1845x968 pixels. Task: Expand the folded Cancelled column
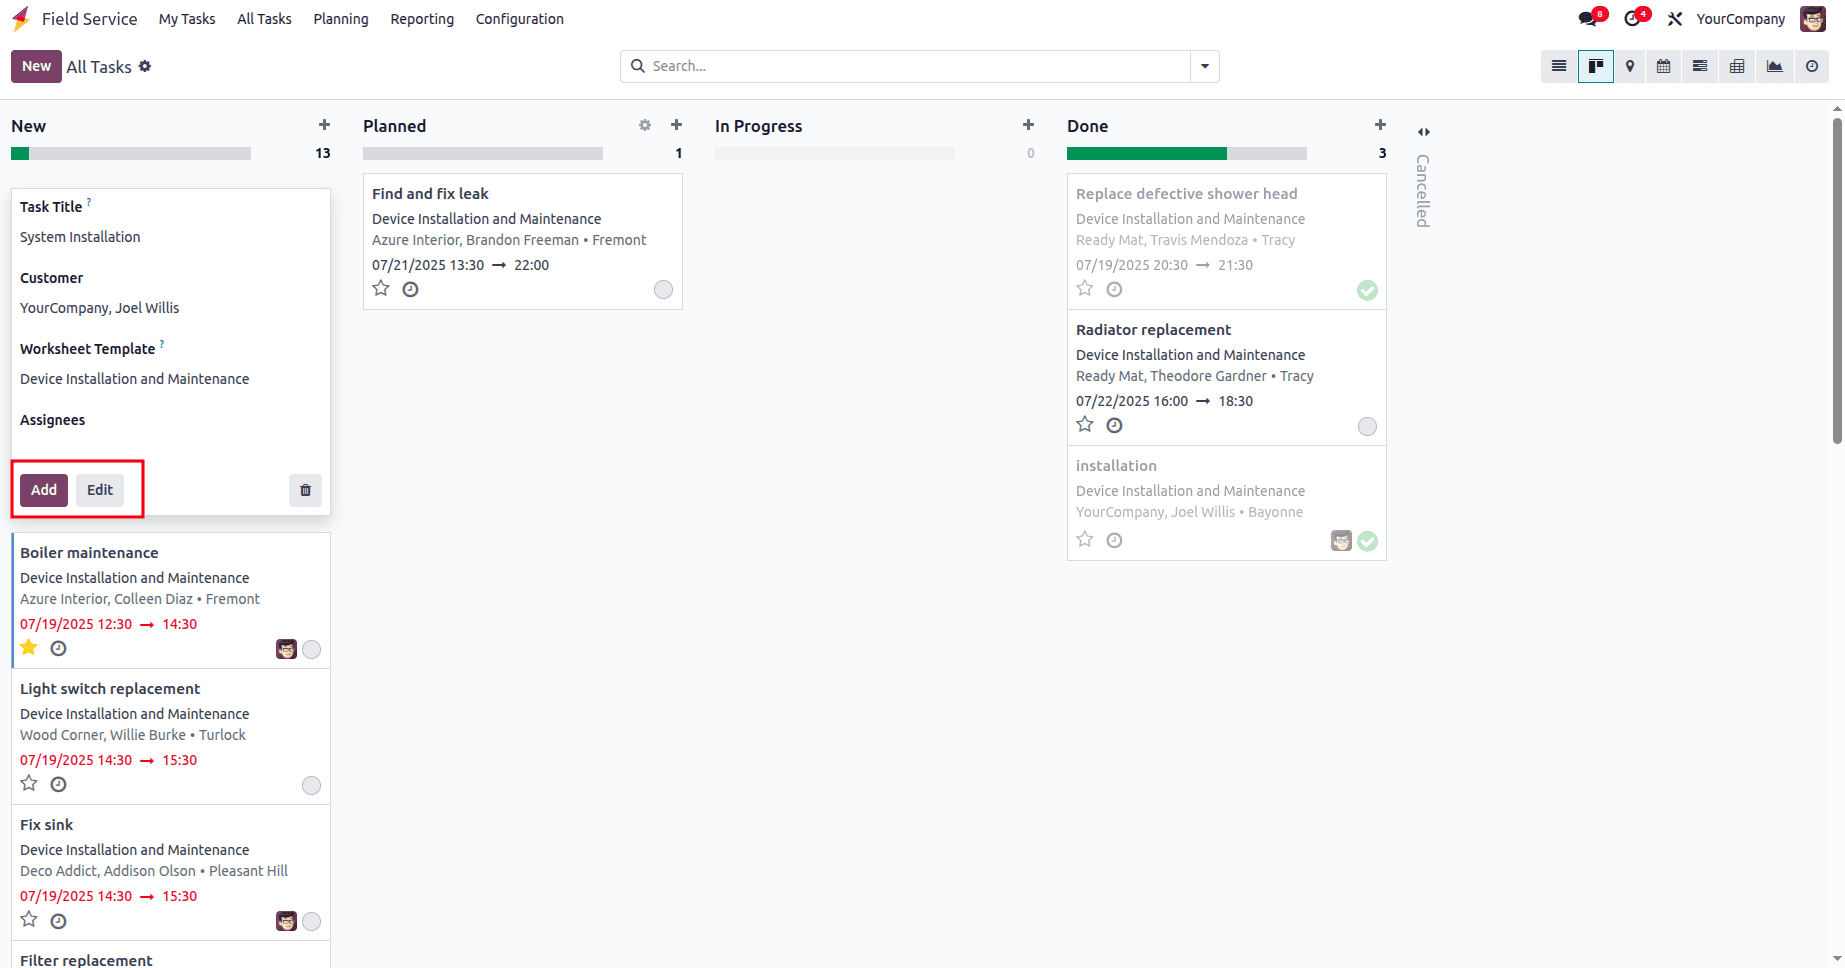coord(1424,132)
